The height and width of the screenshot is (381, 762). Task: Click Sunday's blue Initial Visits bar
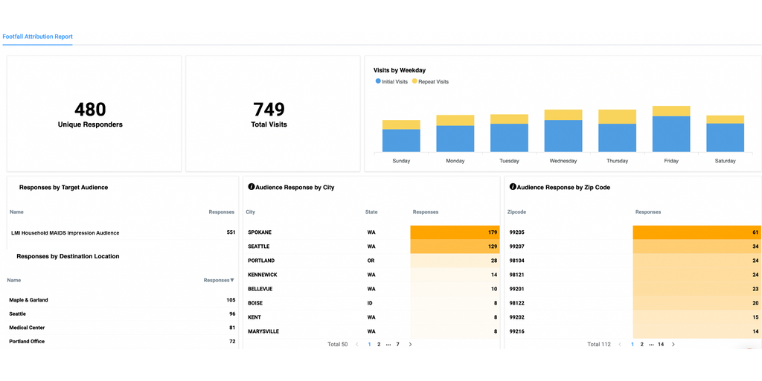coord(401,140)
